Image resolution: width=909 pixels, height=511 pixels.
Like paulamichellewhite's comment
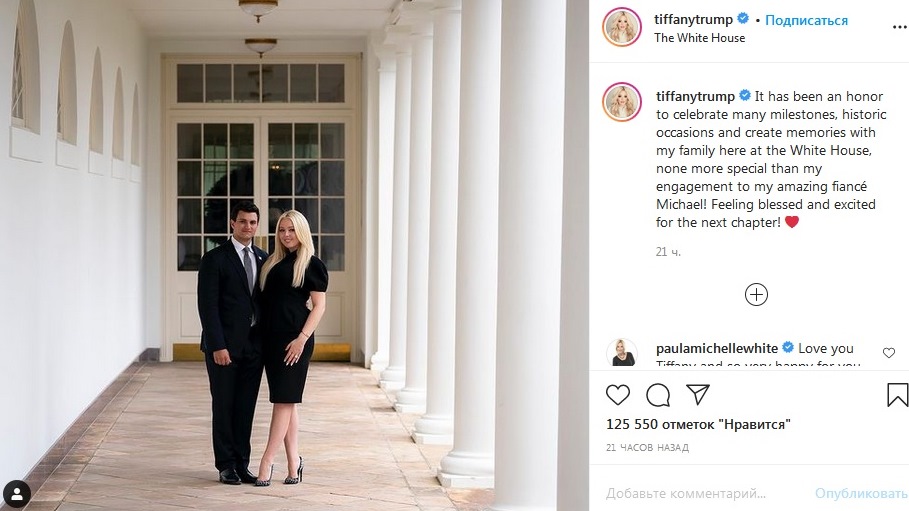889,353
